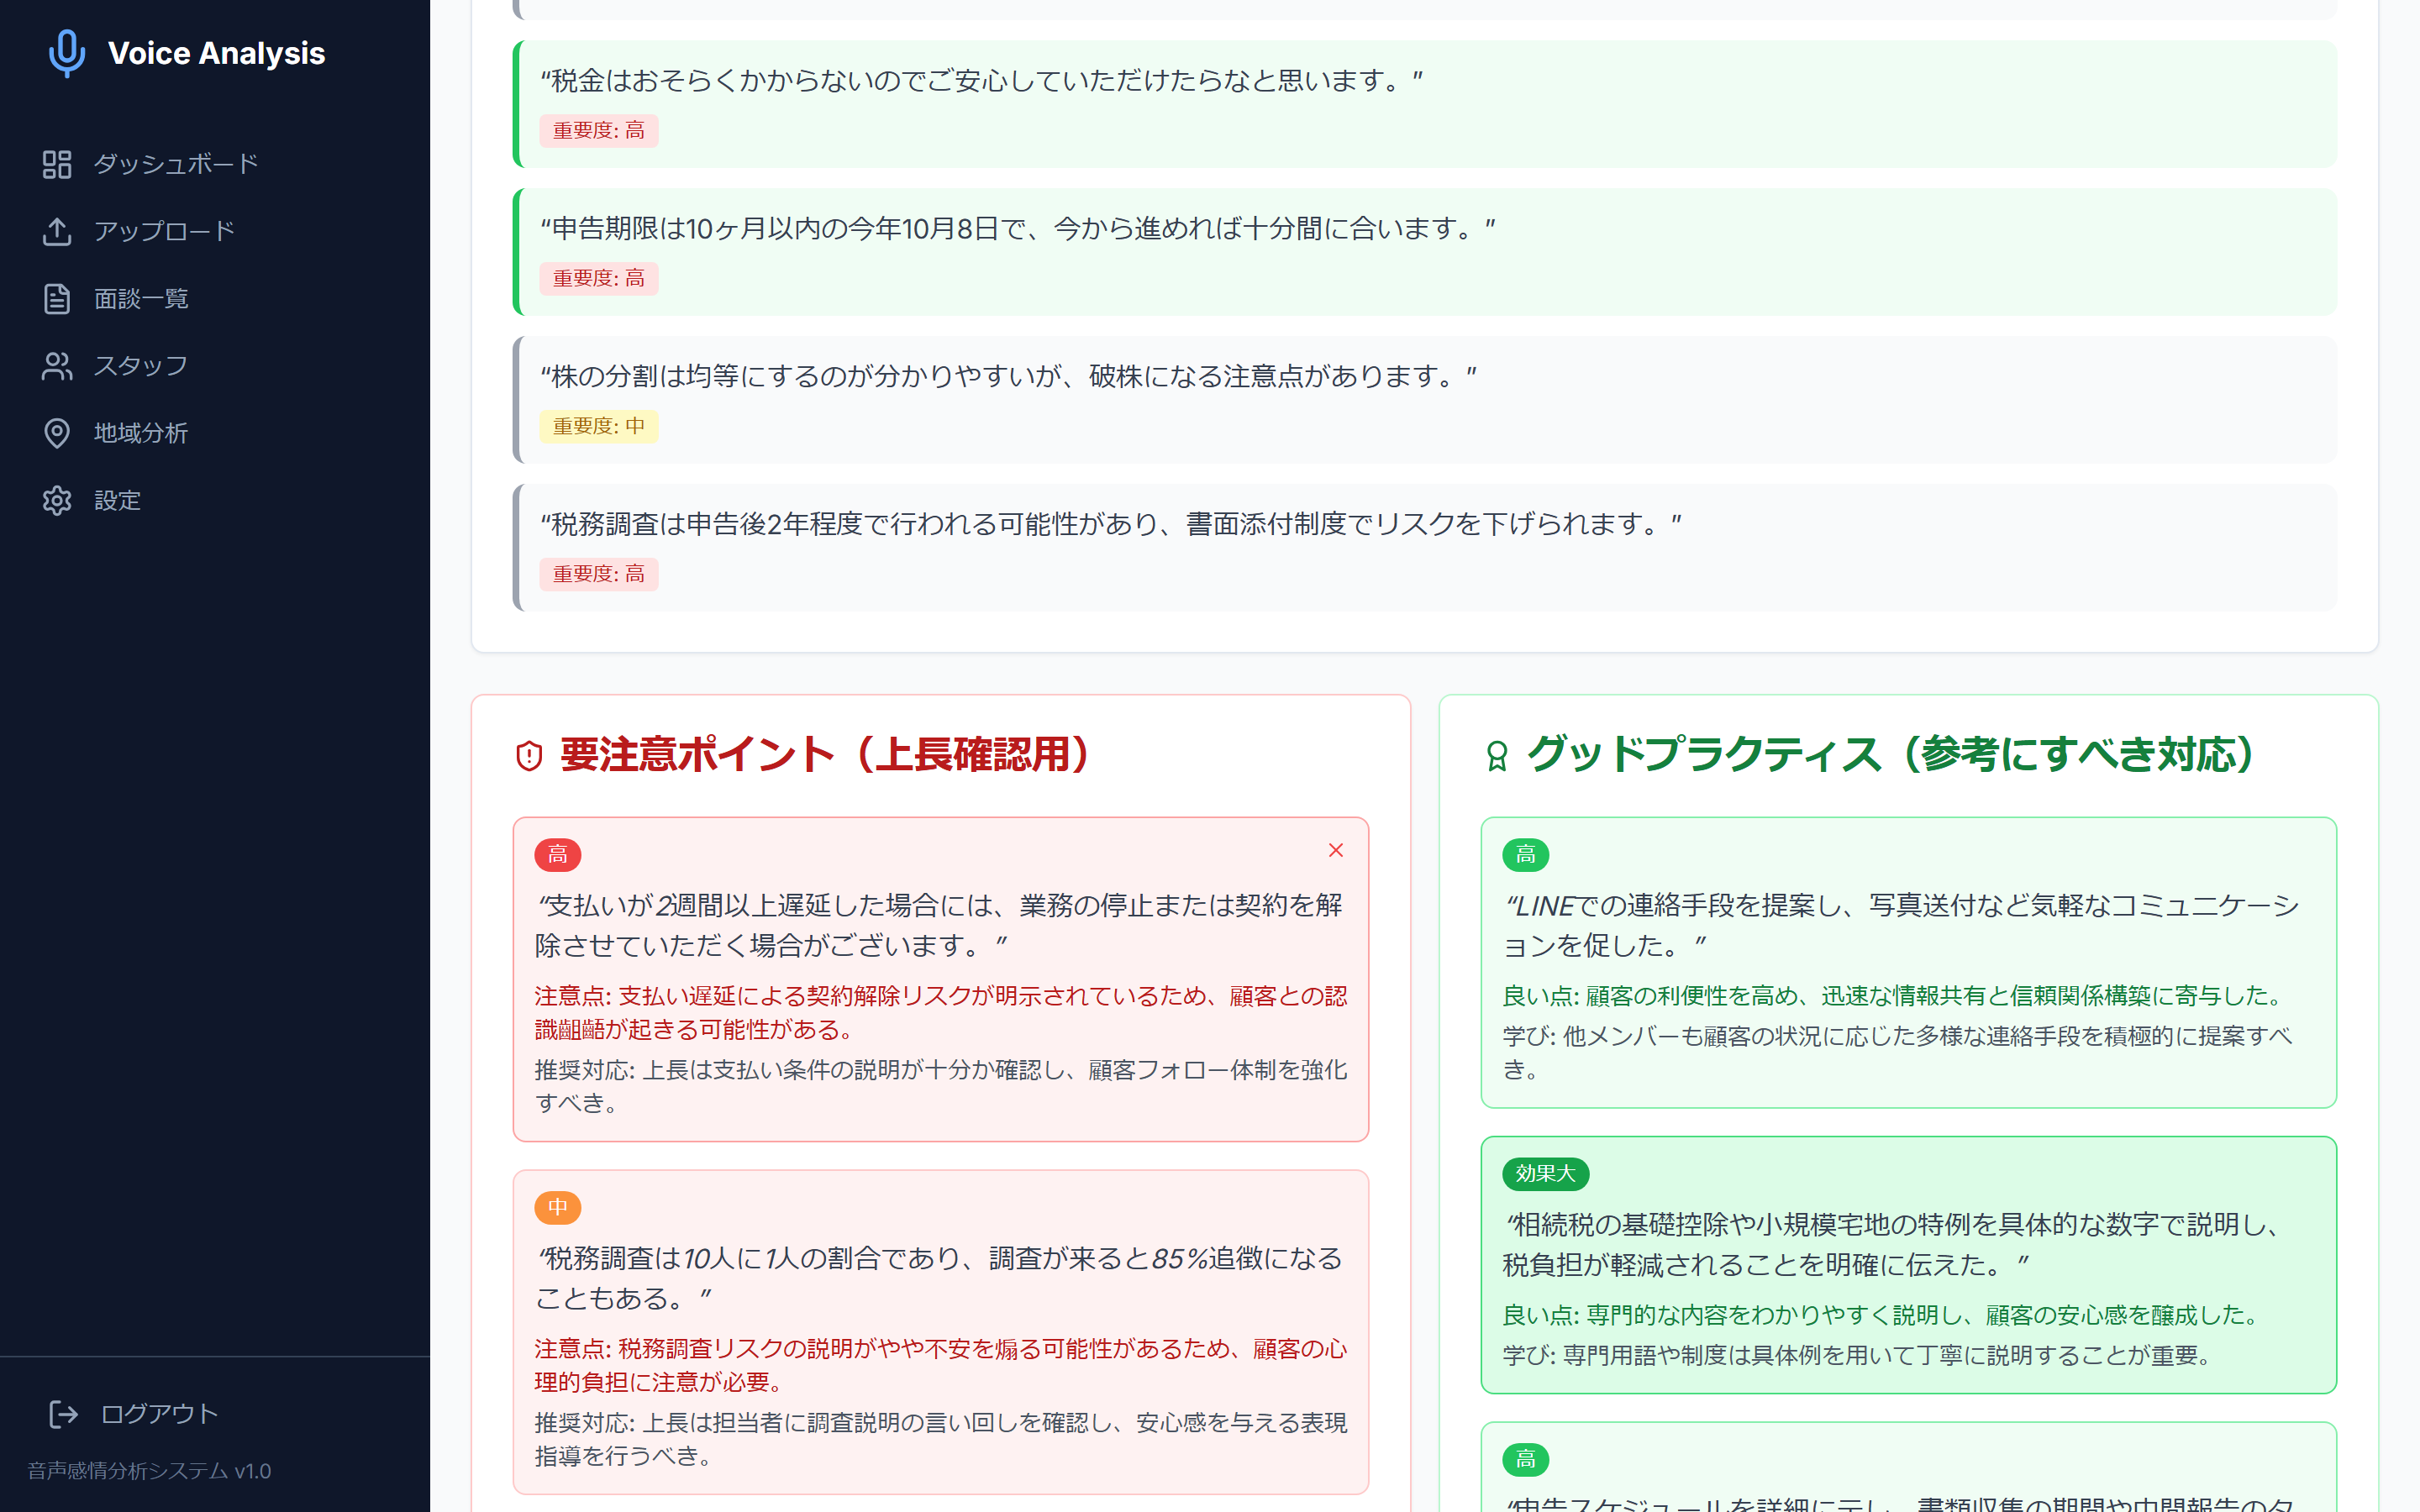
Task: Select the people icon next to スタッフ
Action: pyautogui.click(x=57, y=366)
